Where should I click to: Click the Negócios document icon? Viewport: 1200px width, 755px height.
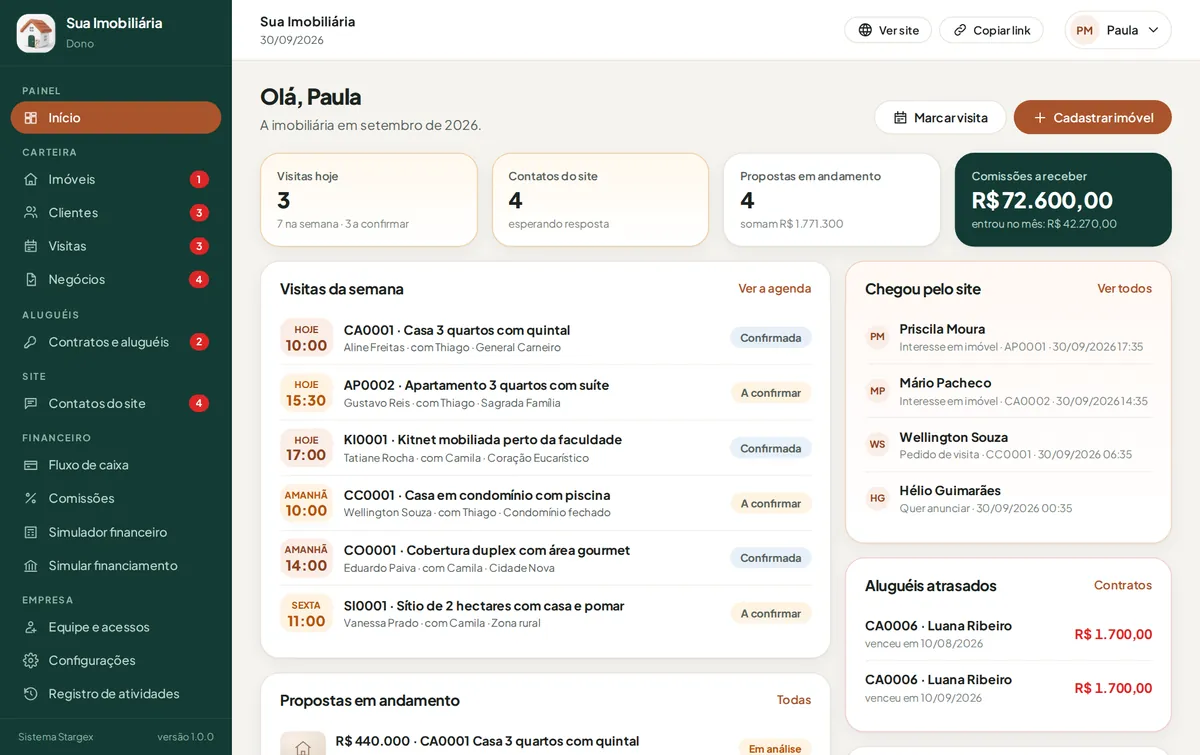31,280
